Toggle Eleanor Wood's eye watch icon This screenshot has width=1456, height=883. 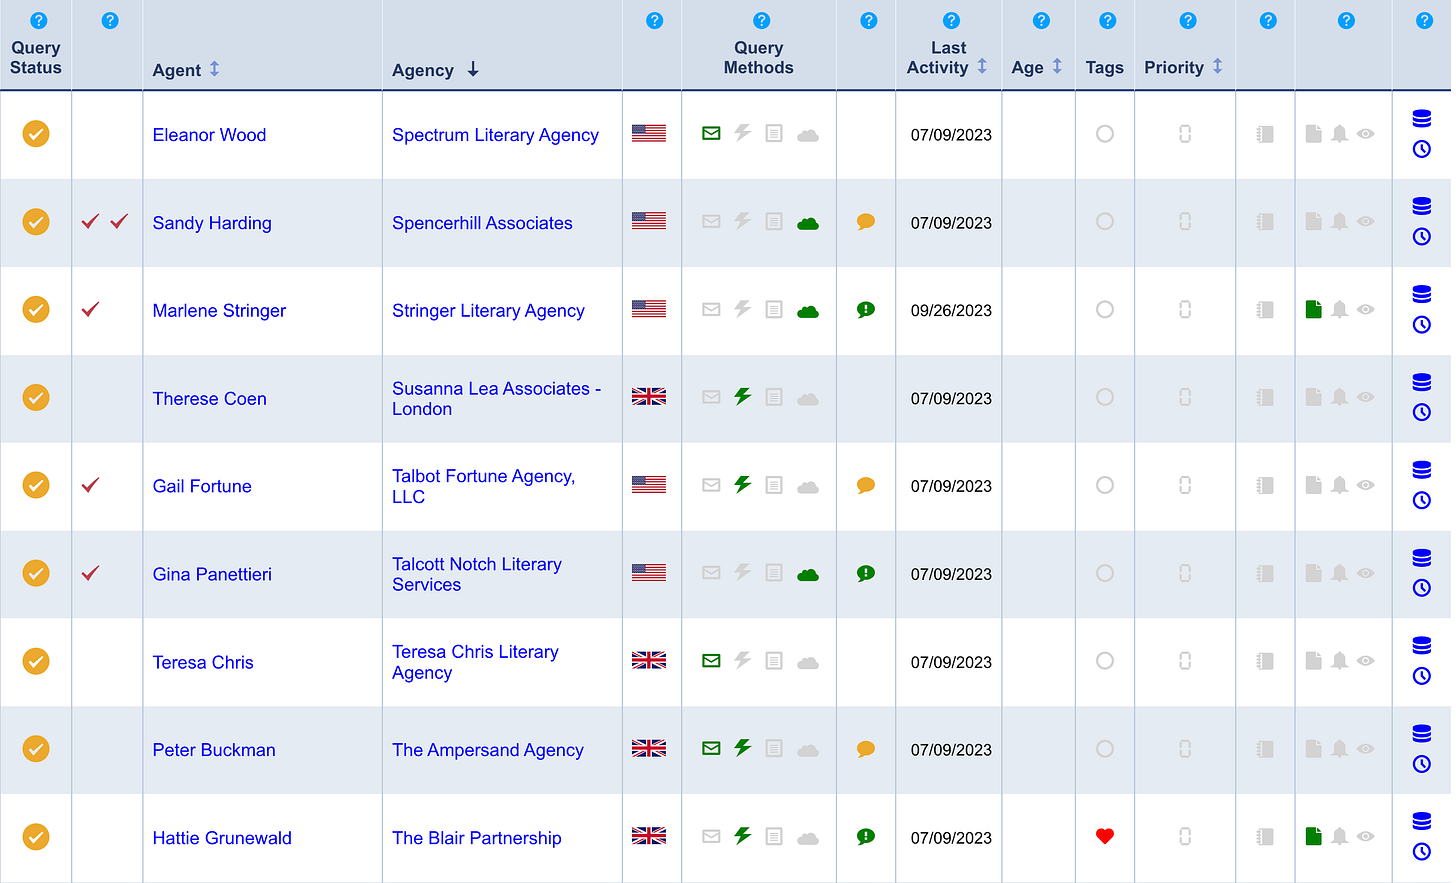pyautogui.click(x=1366, y=133)
